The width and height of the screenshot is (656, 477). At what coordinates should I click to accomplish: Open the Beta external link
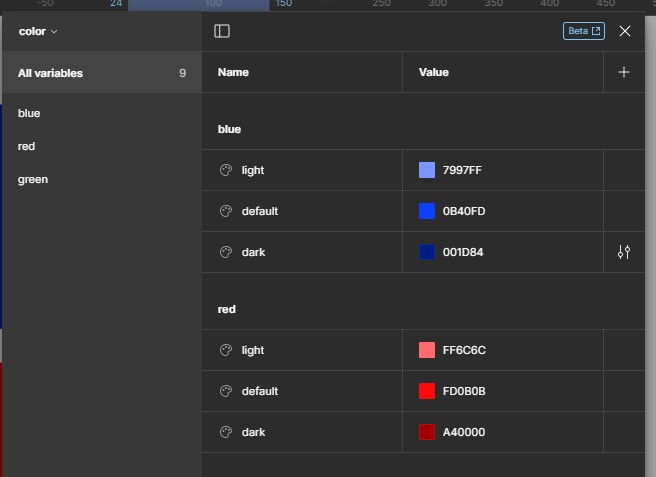click(x=584, y=31)
